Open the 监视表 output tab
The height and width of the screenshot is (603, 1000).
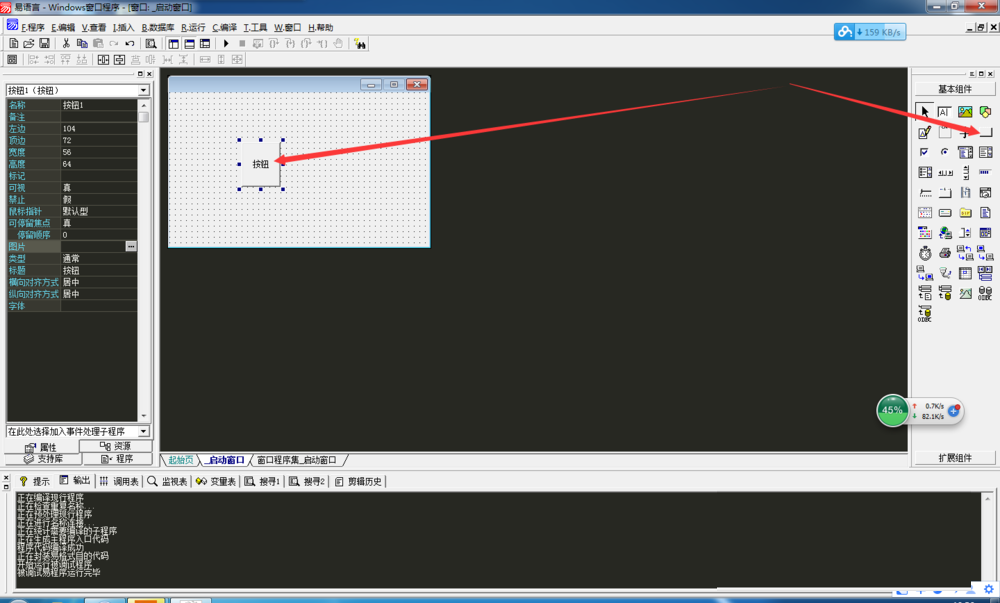click(168, 481)
